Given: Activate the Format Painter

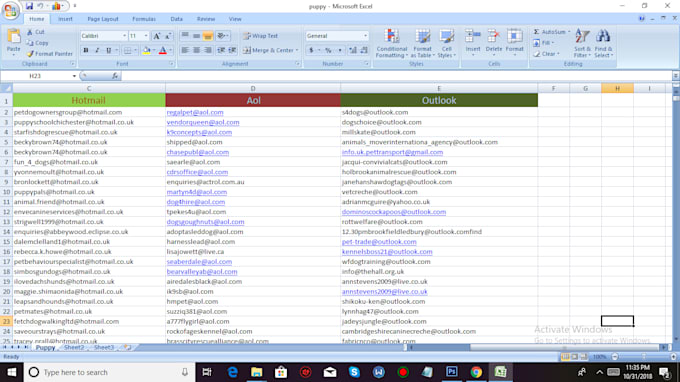Looking at the screenshot, I should tap(49, 54).
